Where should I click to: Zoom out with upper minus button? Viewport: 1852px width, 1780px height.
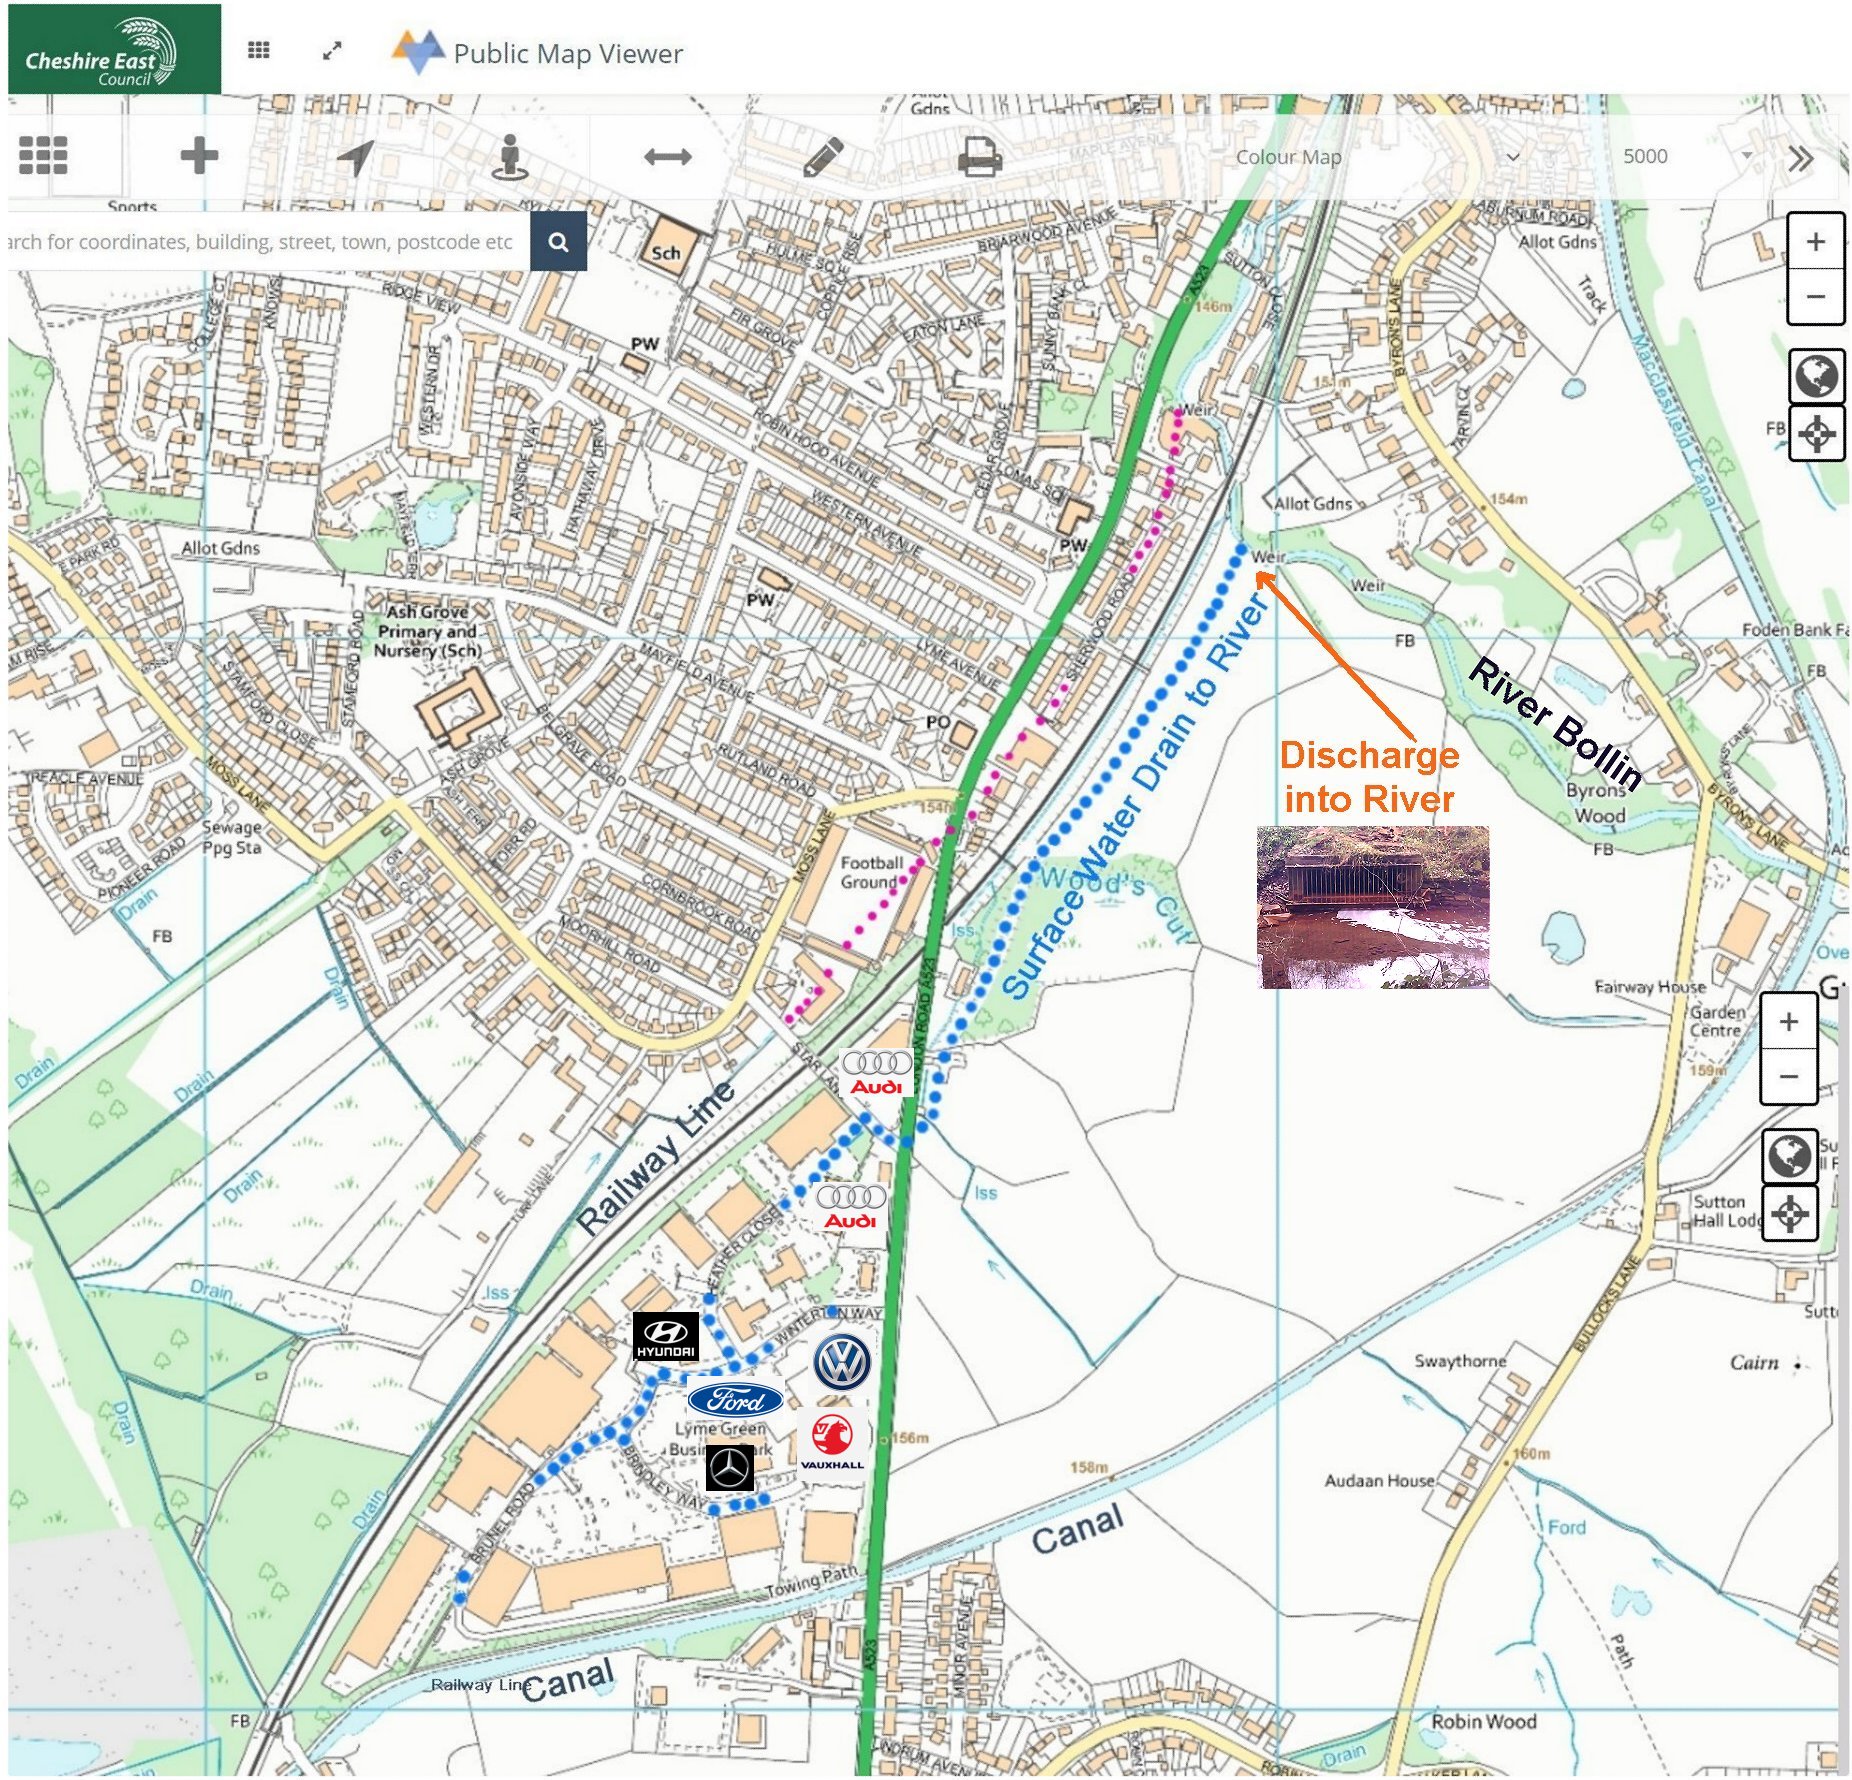tap(1816, 296)
